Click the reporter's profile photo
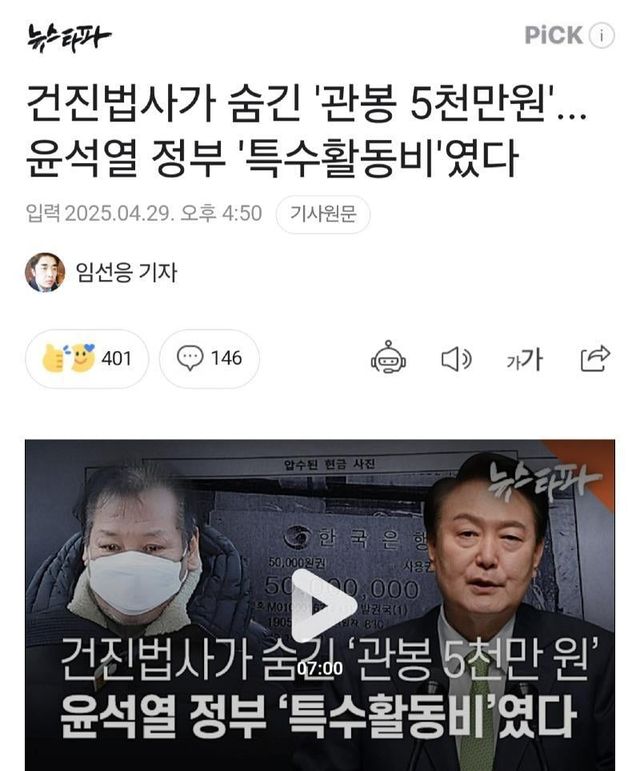 click(x=45, y=272)
